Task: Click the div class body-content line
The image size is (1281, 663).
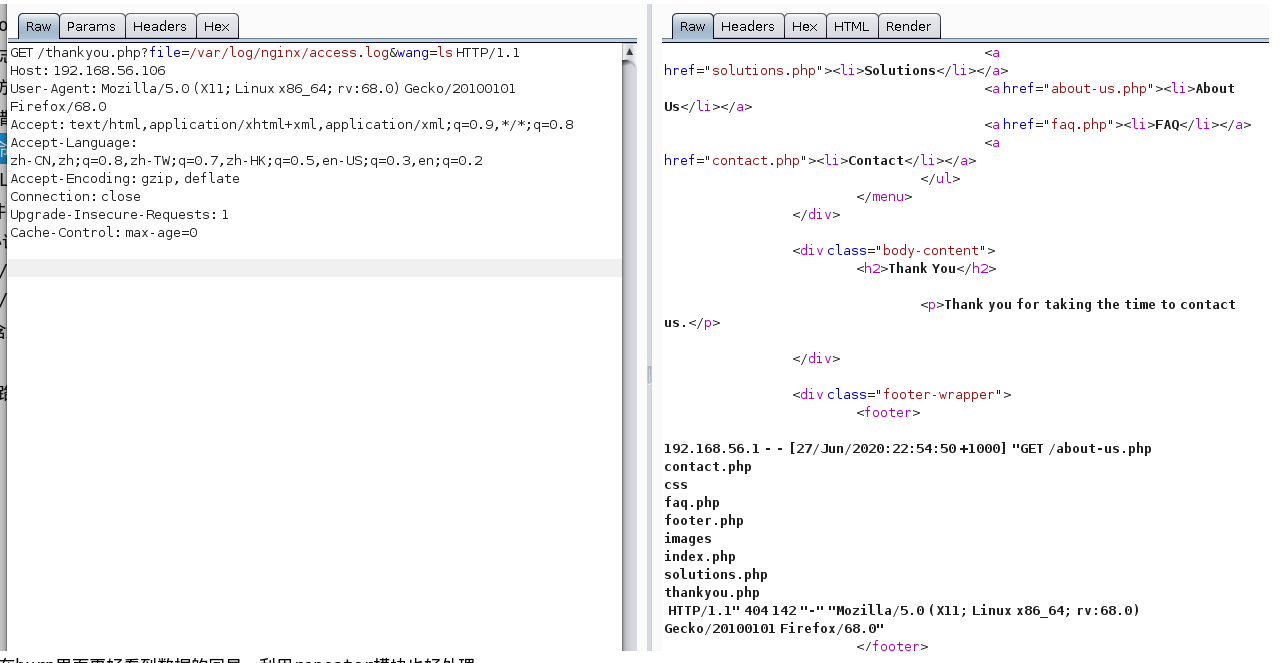Action: point(894,251)
